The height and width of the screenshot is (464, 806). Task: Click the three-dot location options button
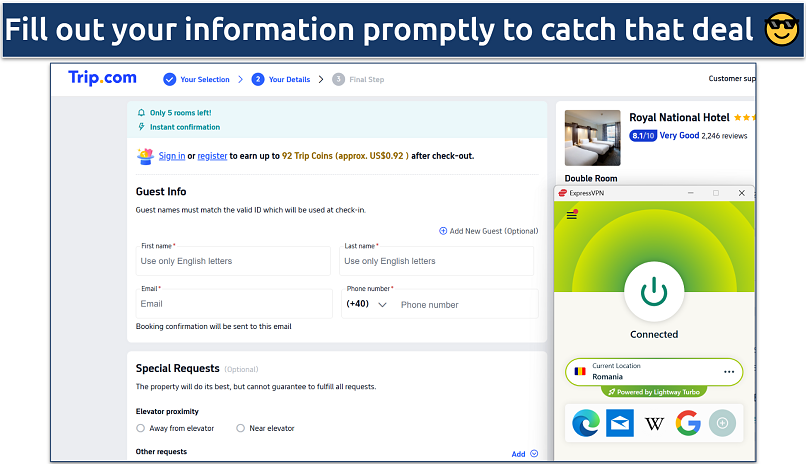729,372
